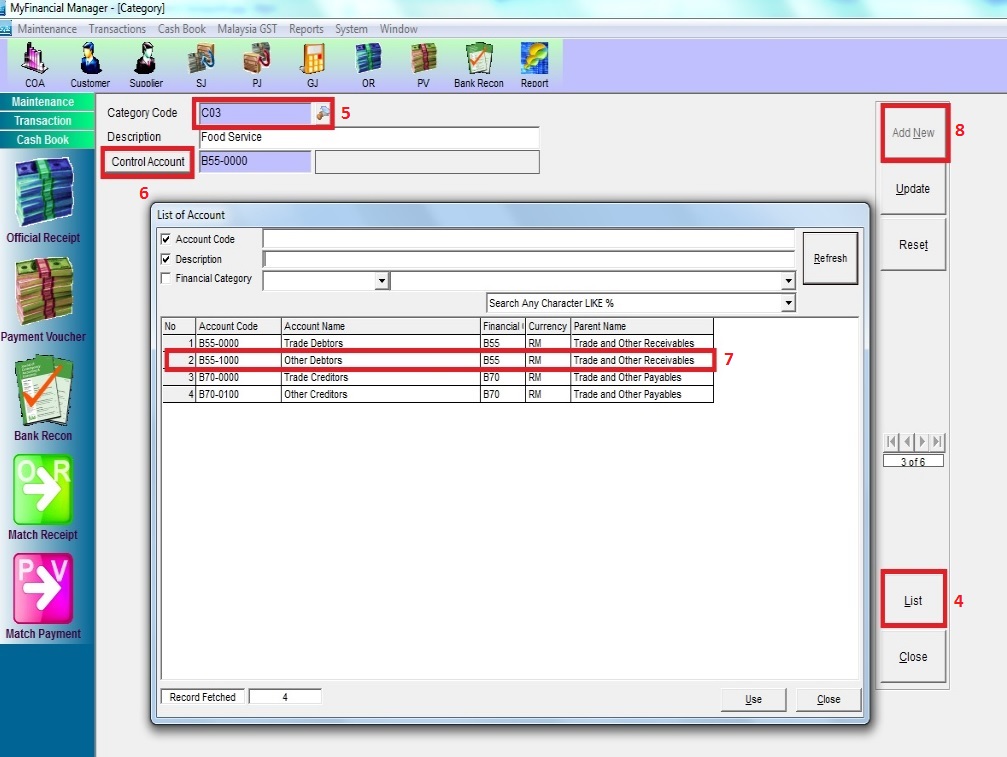Click the Refresh button in List of Account
The width and height of the screenshot is (1007, 757).
tap(830, 258)
